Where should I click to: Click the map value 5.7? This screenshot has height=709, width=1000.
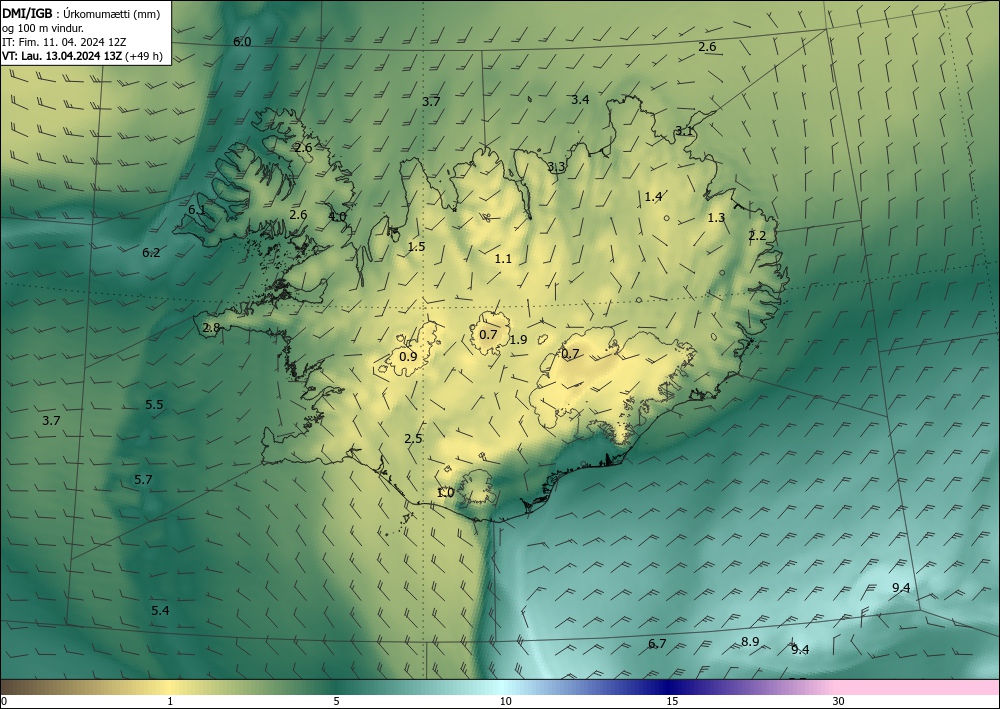pos(143,480)
